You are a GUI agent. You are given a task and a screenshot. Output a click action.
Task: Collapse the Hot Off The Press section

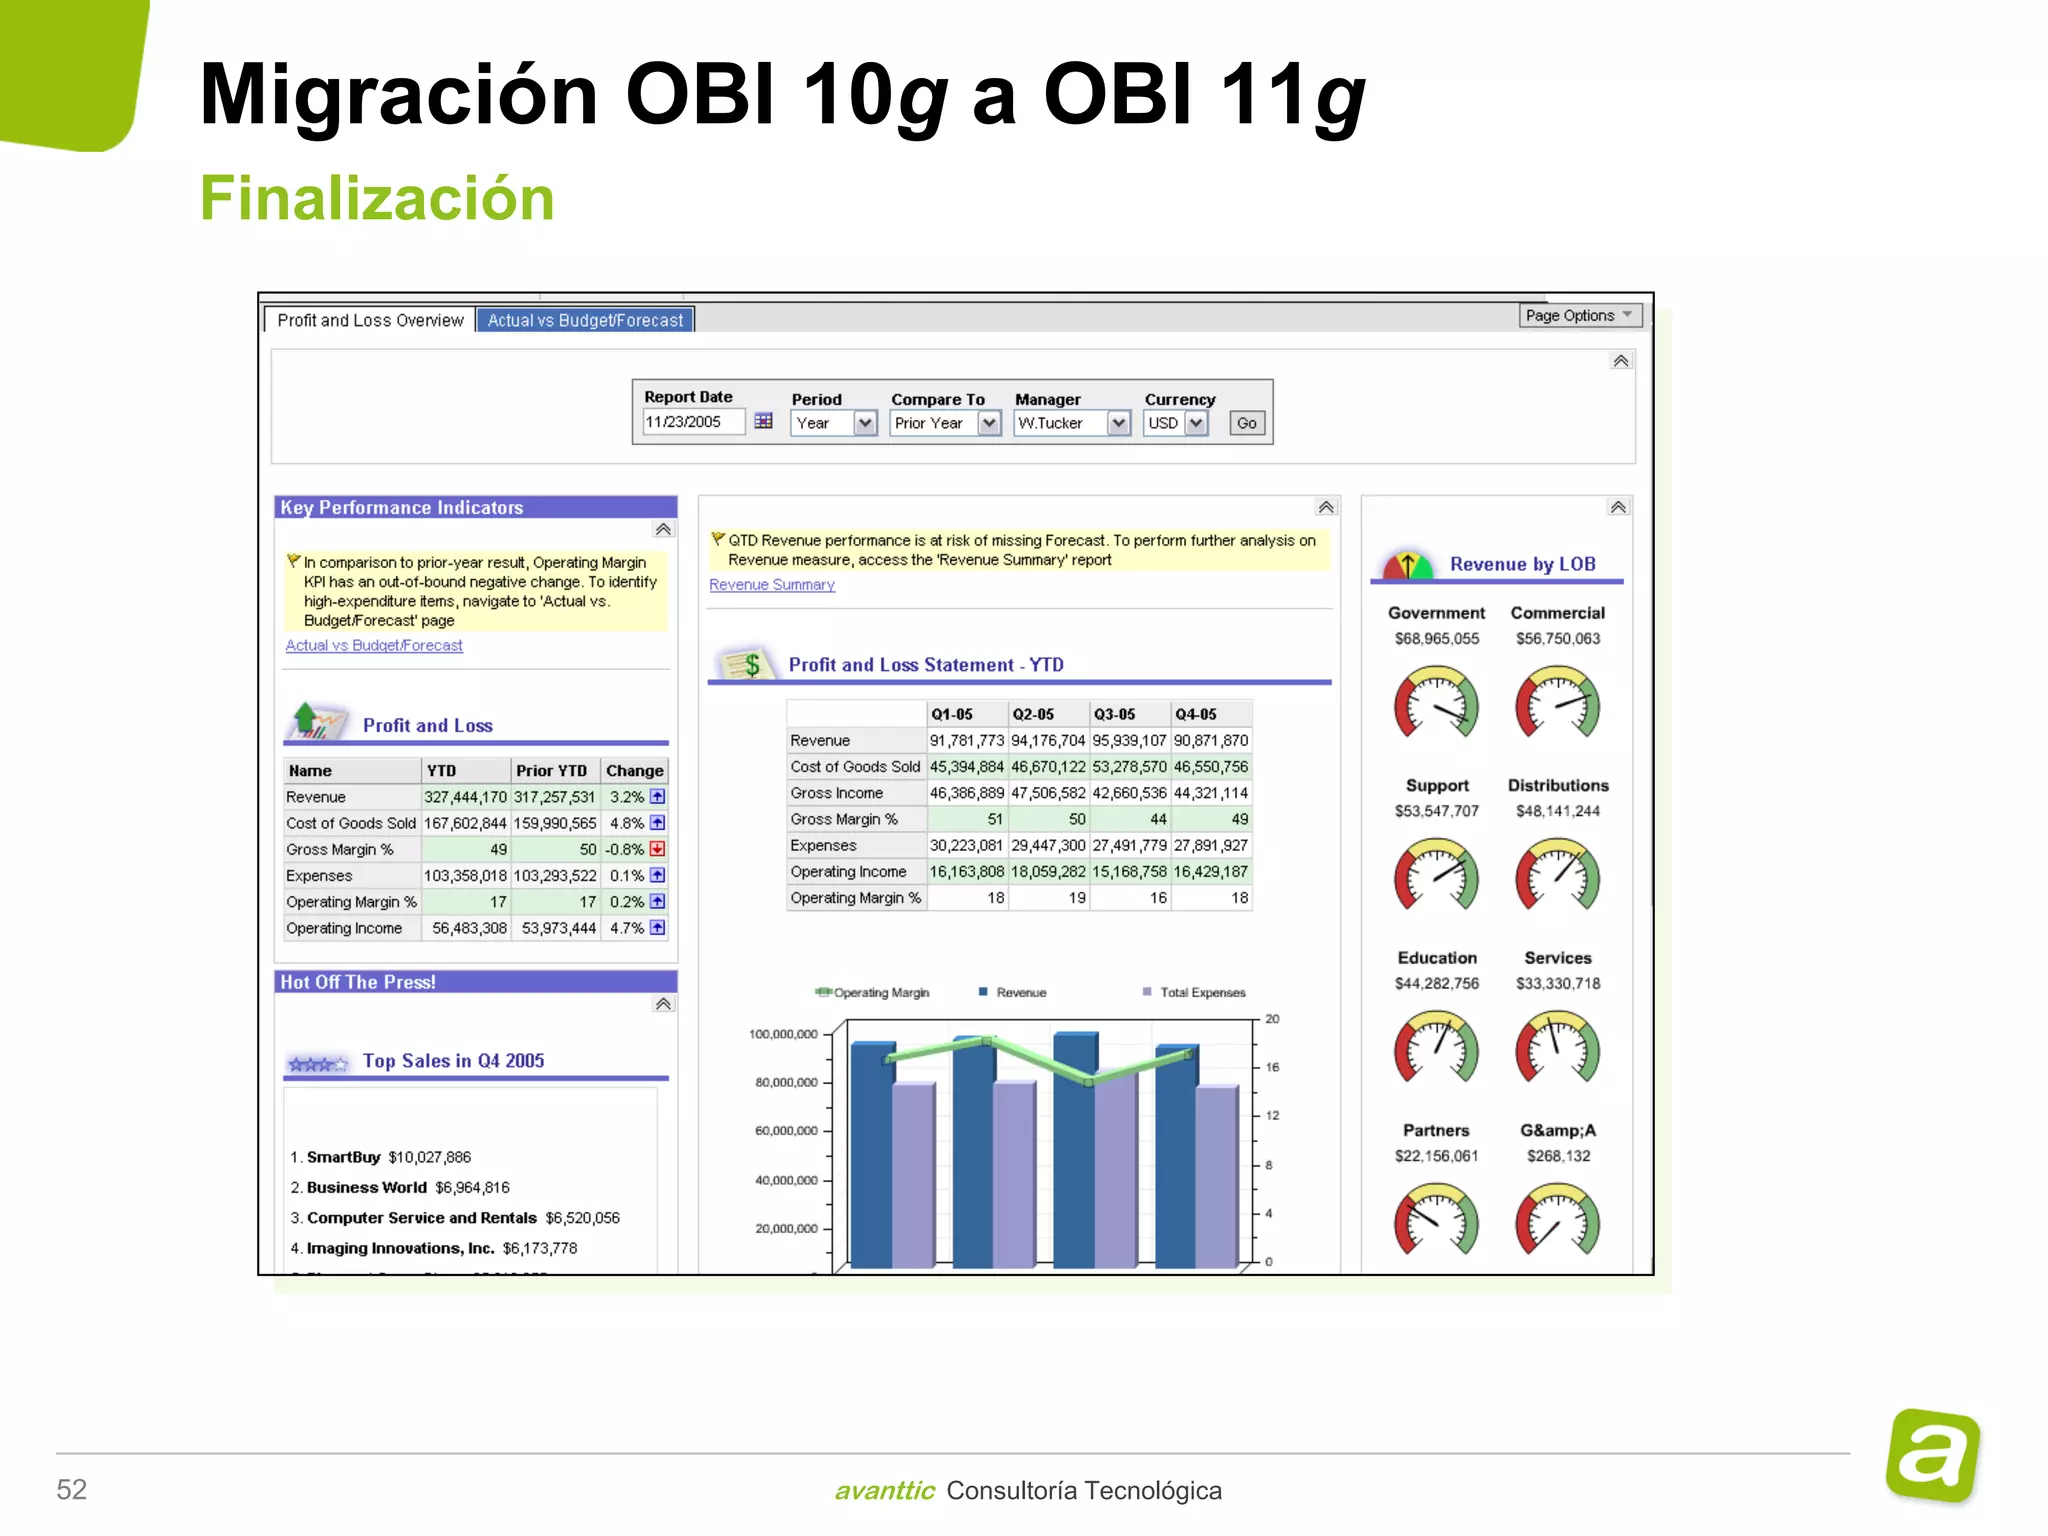click(x=663, y=1004)
